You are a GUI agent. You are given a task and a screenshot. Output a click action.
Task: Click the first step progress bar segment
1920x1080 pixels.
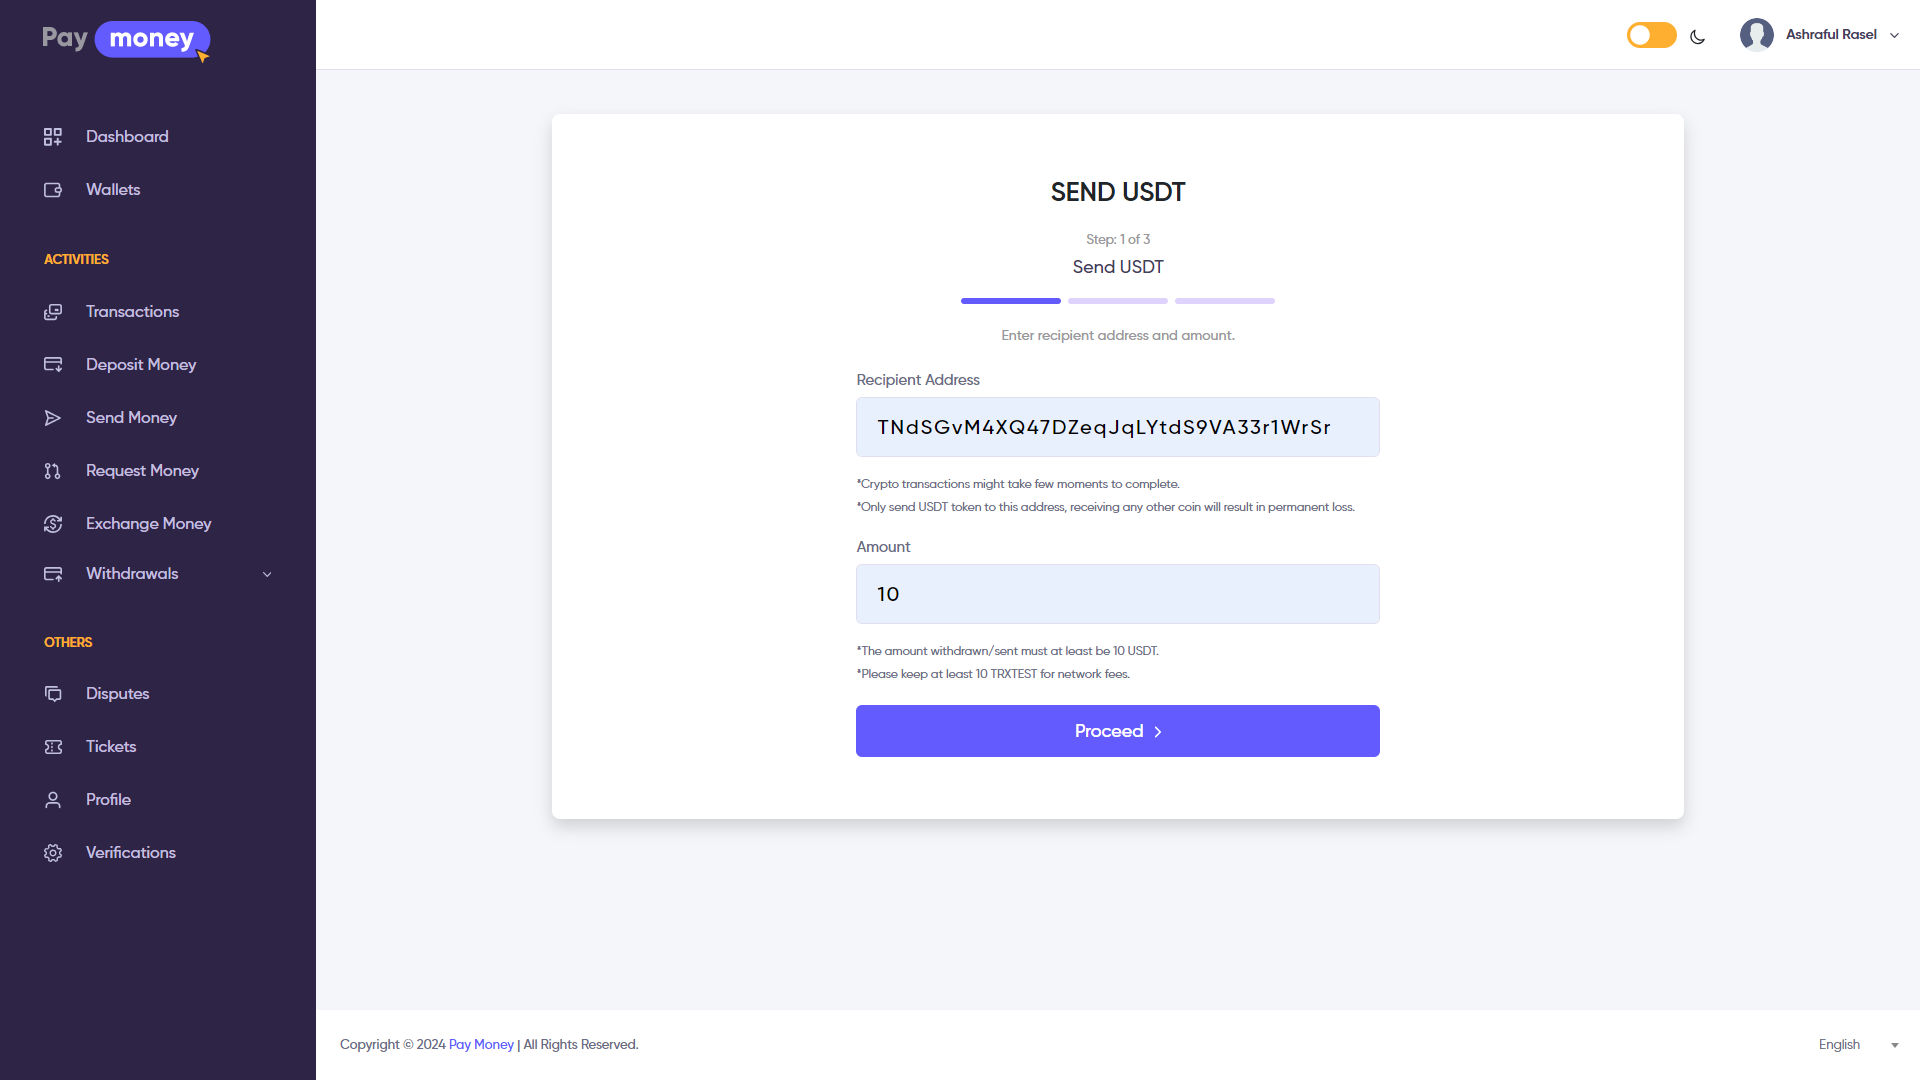[x=1010, y=301]
